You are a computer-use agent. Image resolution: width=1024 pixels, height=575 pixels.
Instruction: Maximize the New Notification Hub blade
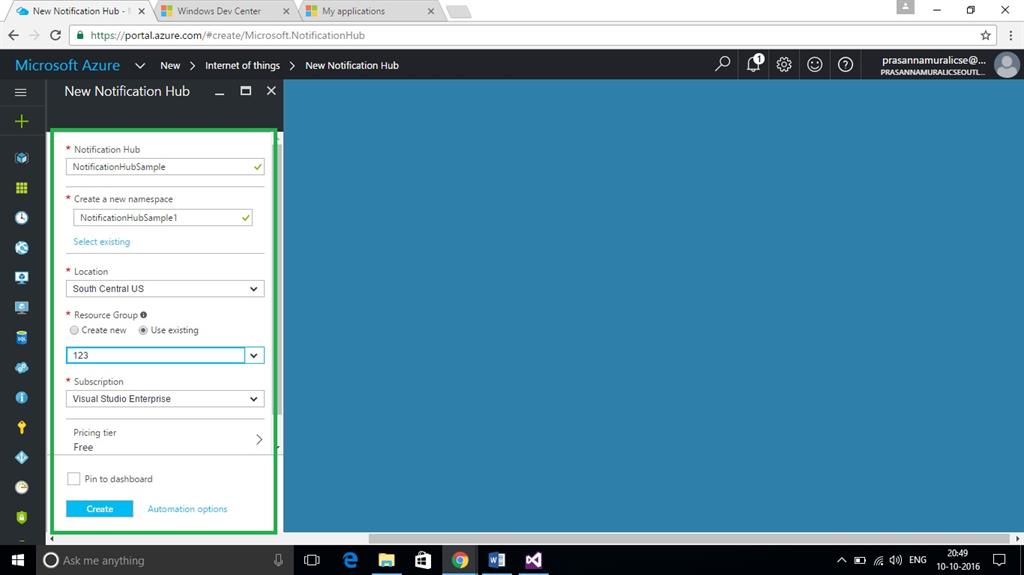(246, 91)
